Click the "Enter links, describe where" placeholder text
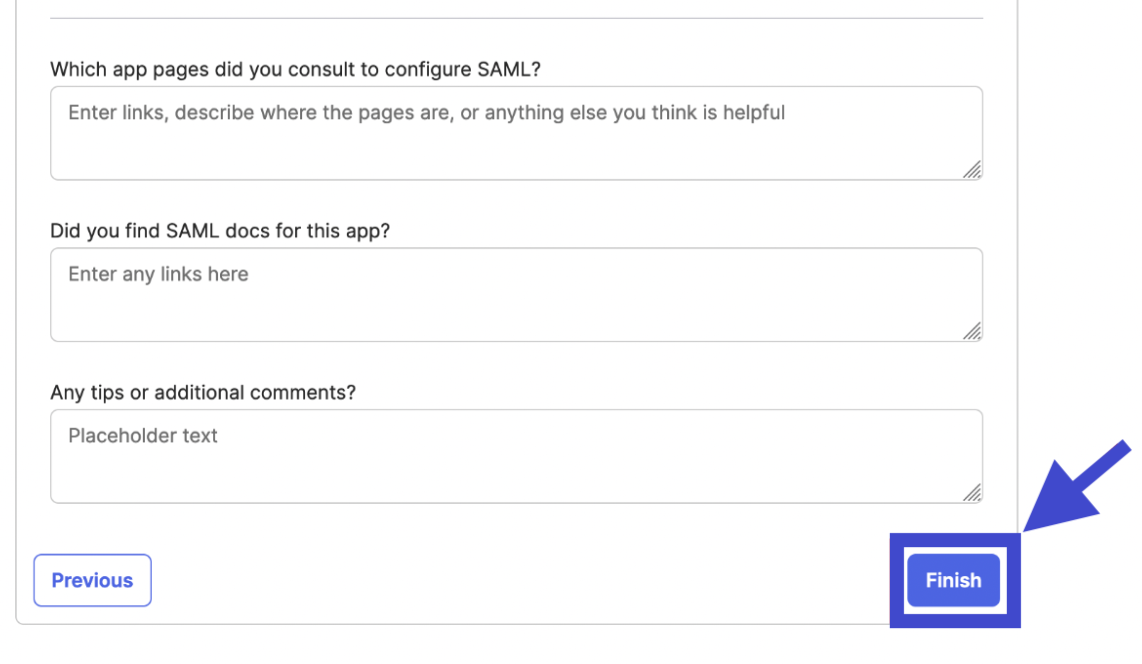1142x664 pixels. point(426,113)
